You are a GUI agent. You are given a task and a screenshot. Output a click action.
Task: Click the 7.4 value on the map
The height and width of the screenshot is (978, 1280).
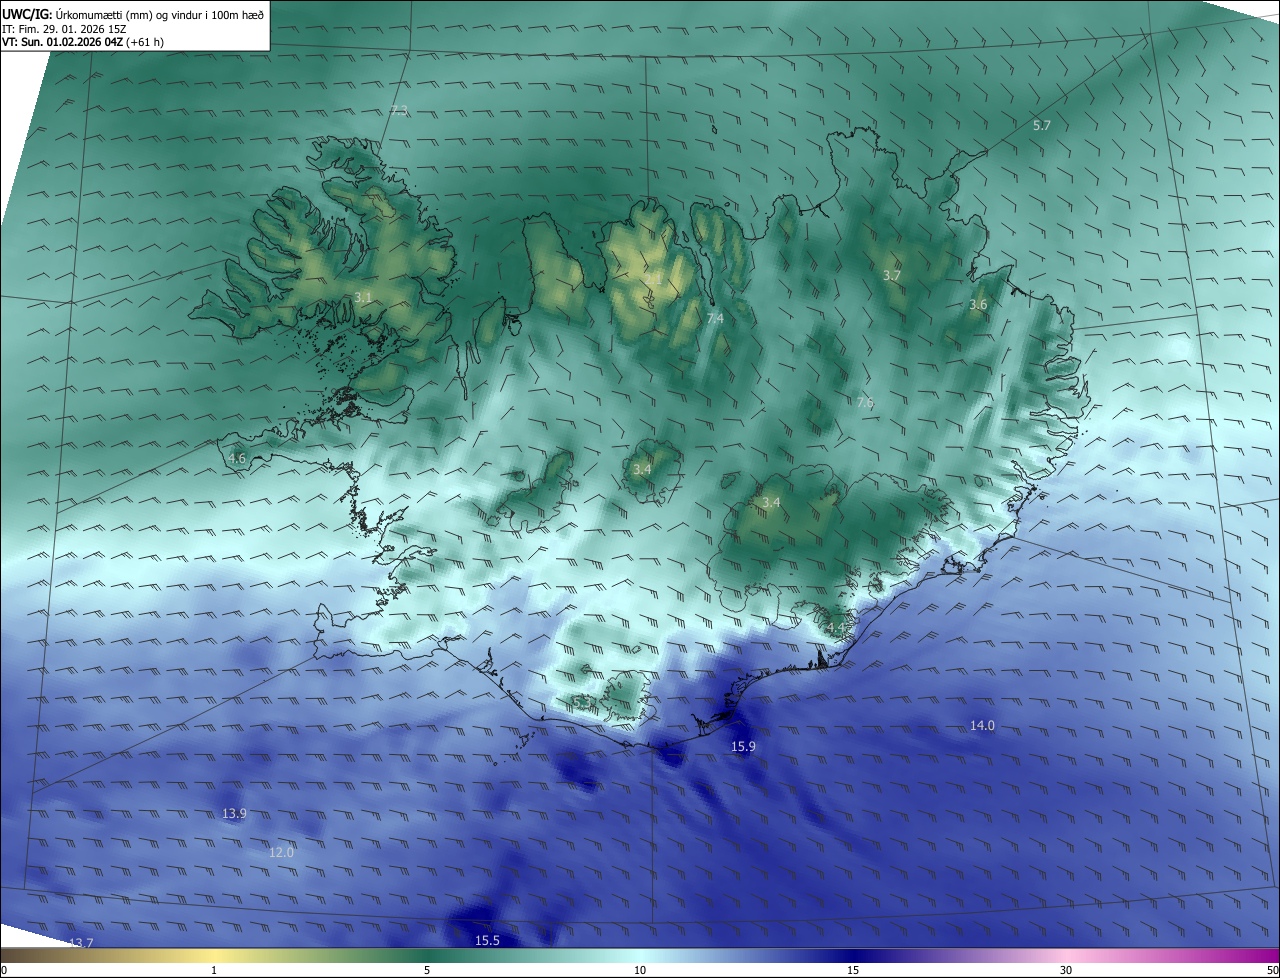point(715,318)
